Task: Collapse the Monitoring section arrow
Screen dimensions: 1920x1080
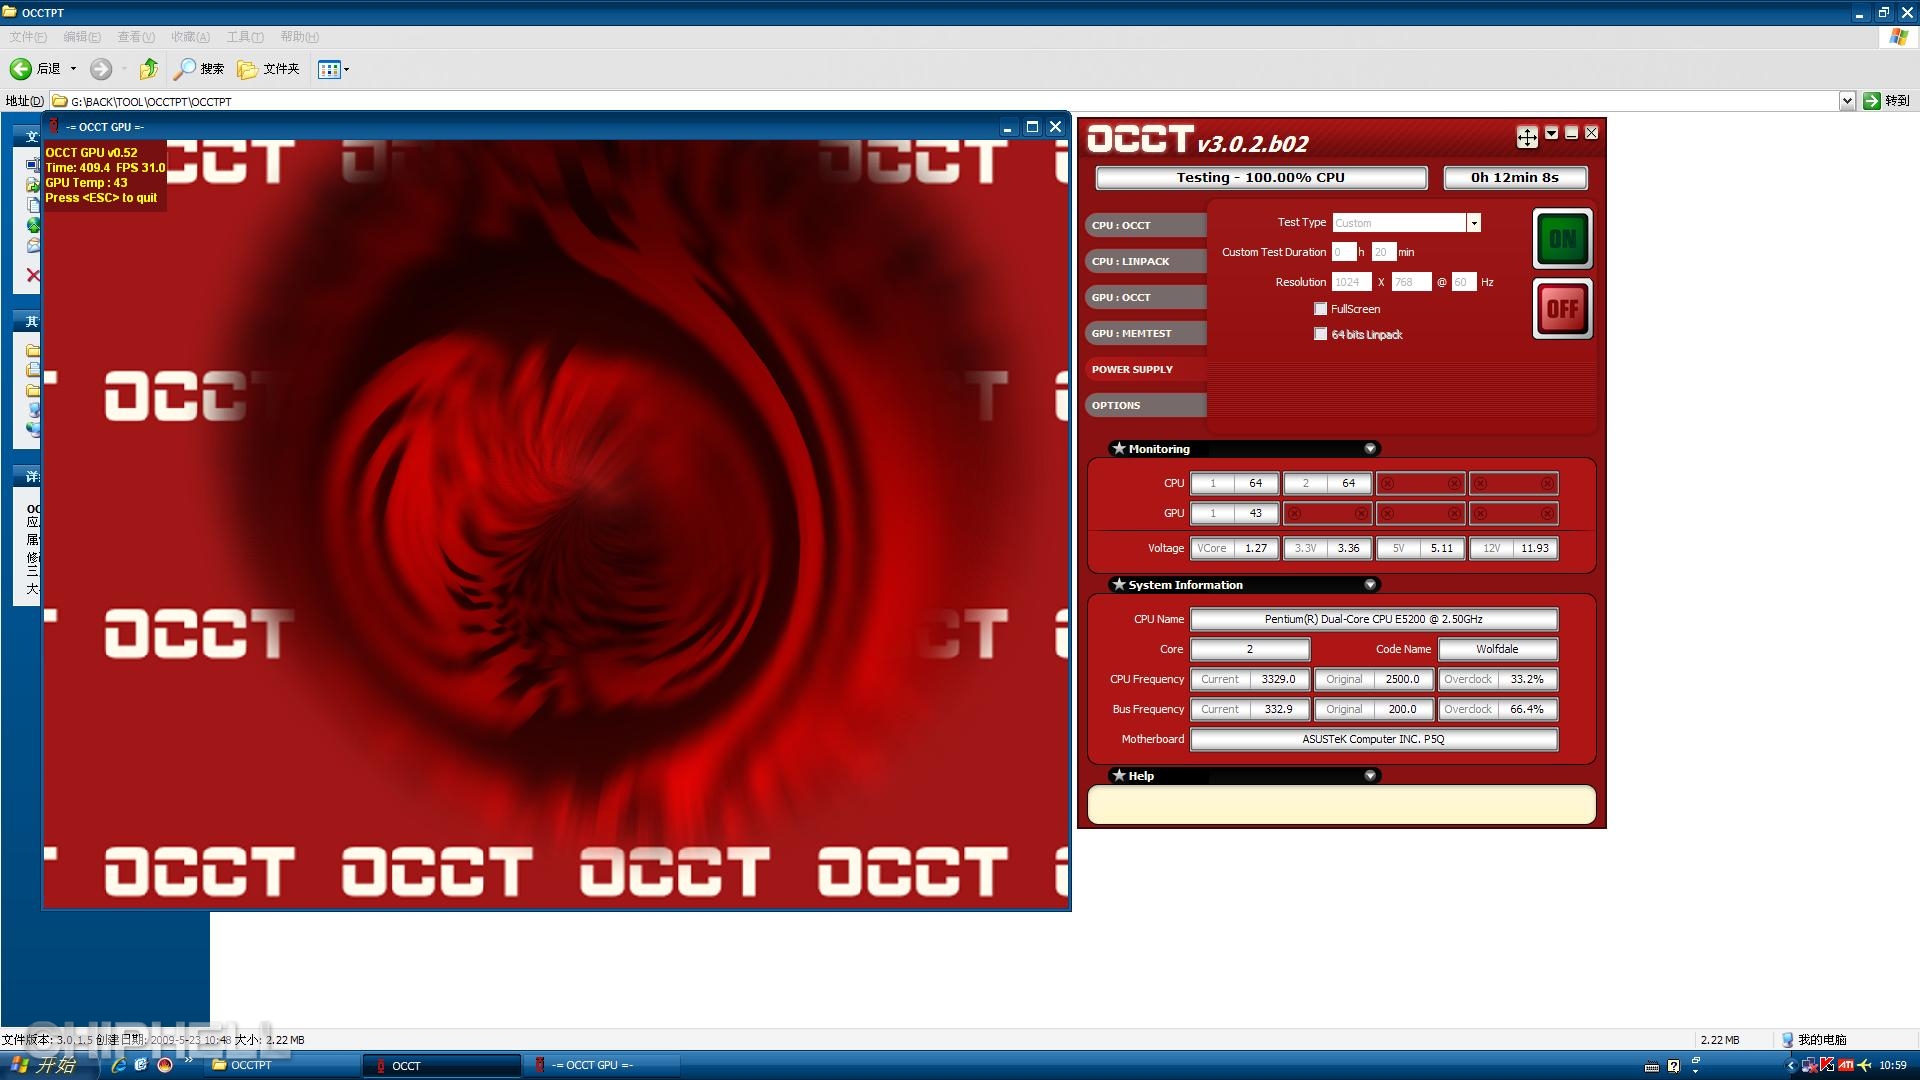Action: coord(1370,449)
